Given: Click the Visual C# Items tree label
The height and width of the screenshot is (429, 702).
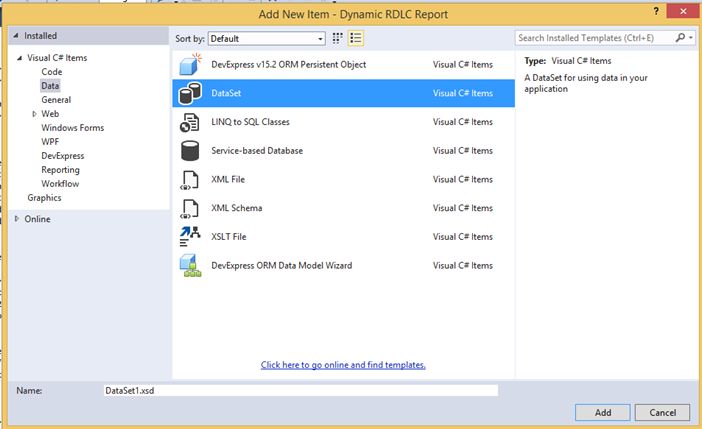Looking at the screenshot, I should 57,58.
